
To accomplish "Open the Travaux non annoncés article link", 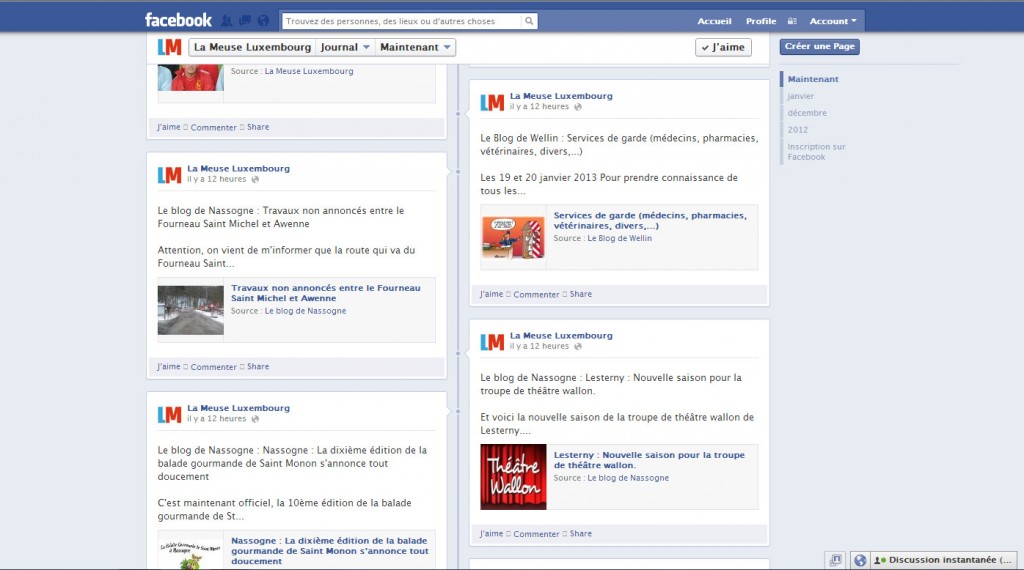I will point(326,293).
